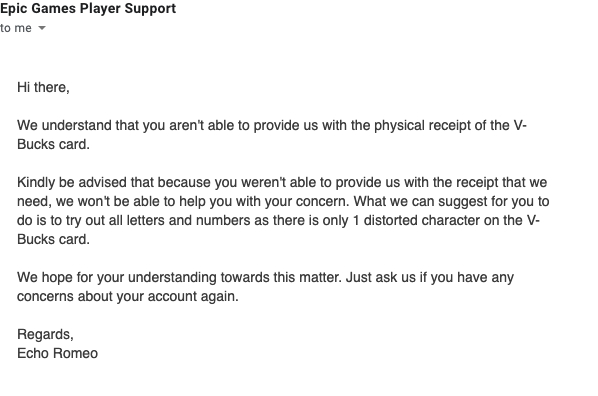
Task: Expand recipient details arrow beside "to me"
Action: [42, 28]
